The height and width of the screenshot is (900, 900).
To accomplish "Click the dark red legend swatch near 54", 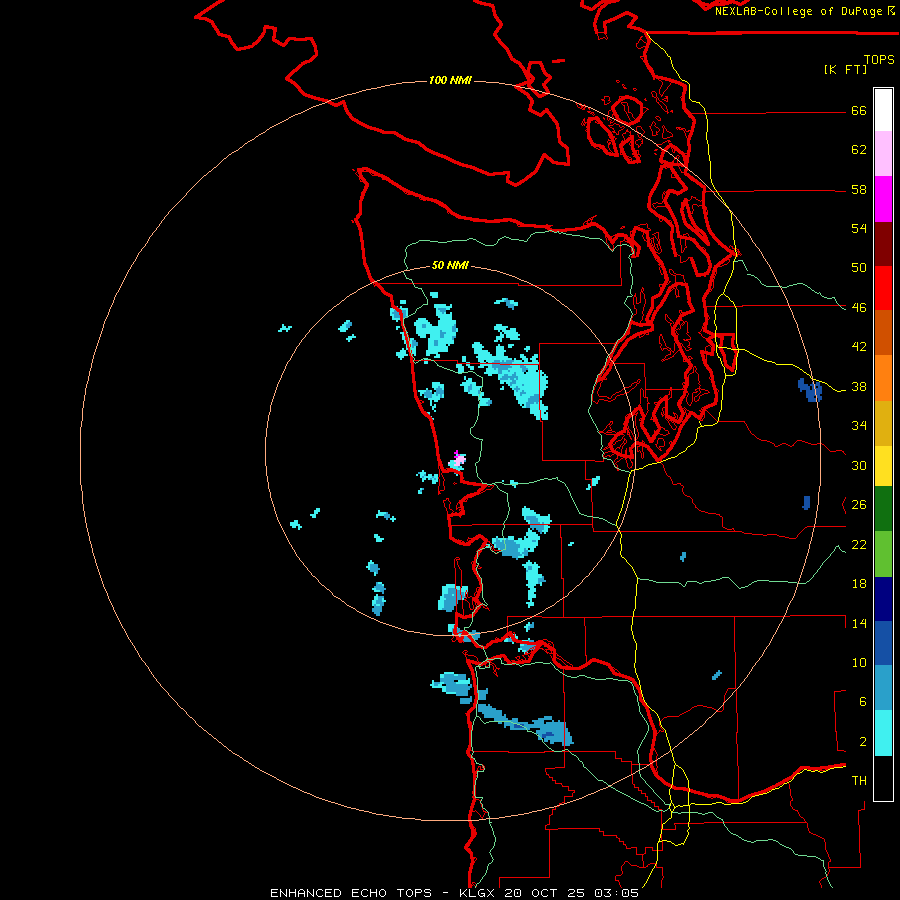I will (x=883, y=243).
